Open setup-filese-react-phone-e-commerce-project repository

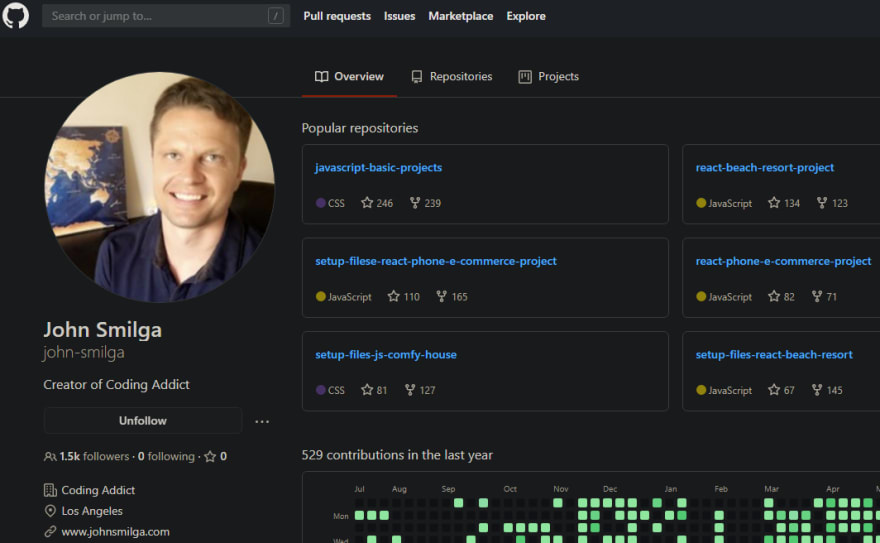tap(436, 261)
